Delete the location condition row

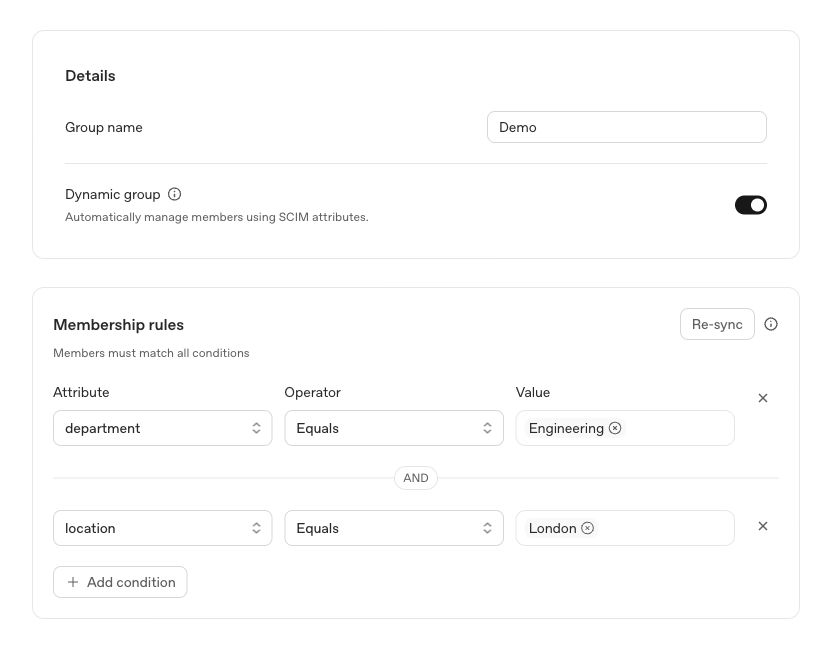[763, 526]
